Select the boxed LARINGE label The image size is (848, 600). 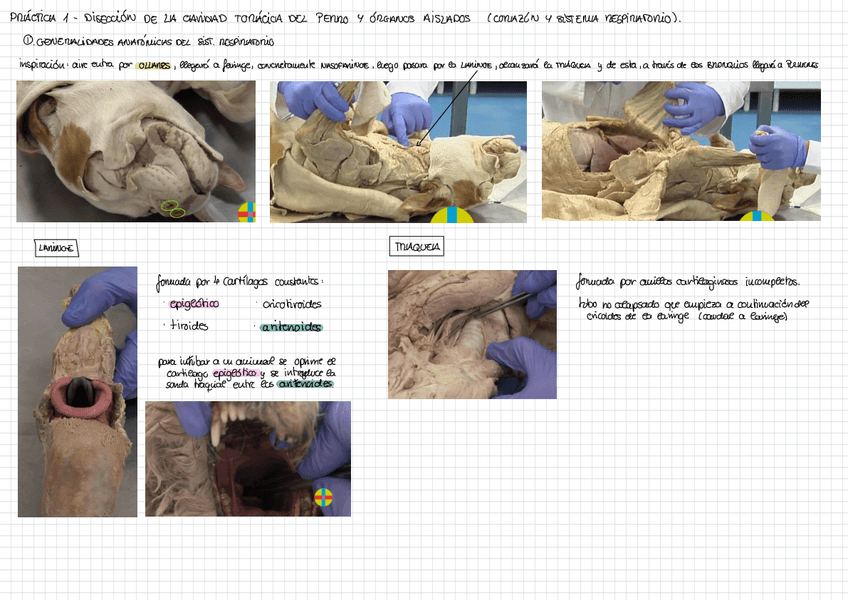click(56, 248)
